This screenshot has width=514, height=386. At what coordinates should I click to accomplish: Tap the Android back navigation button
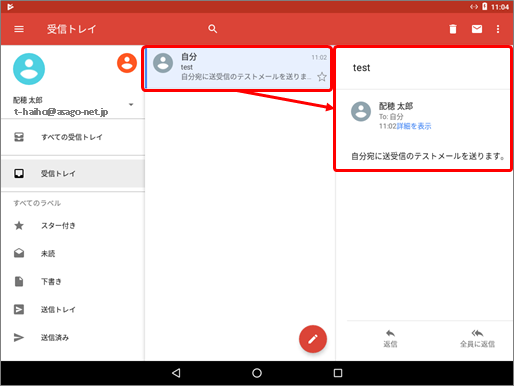click(176, 373)
